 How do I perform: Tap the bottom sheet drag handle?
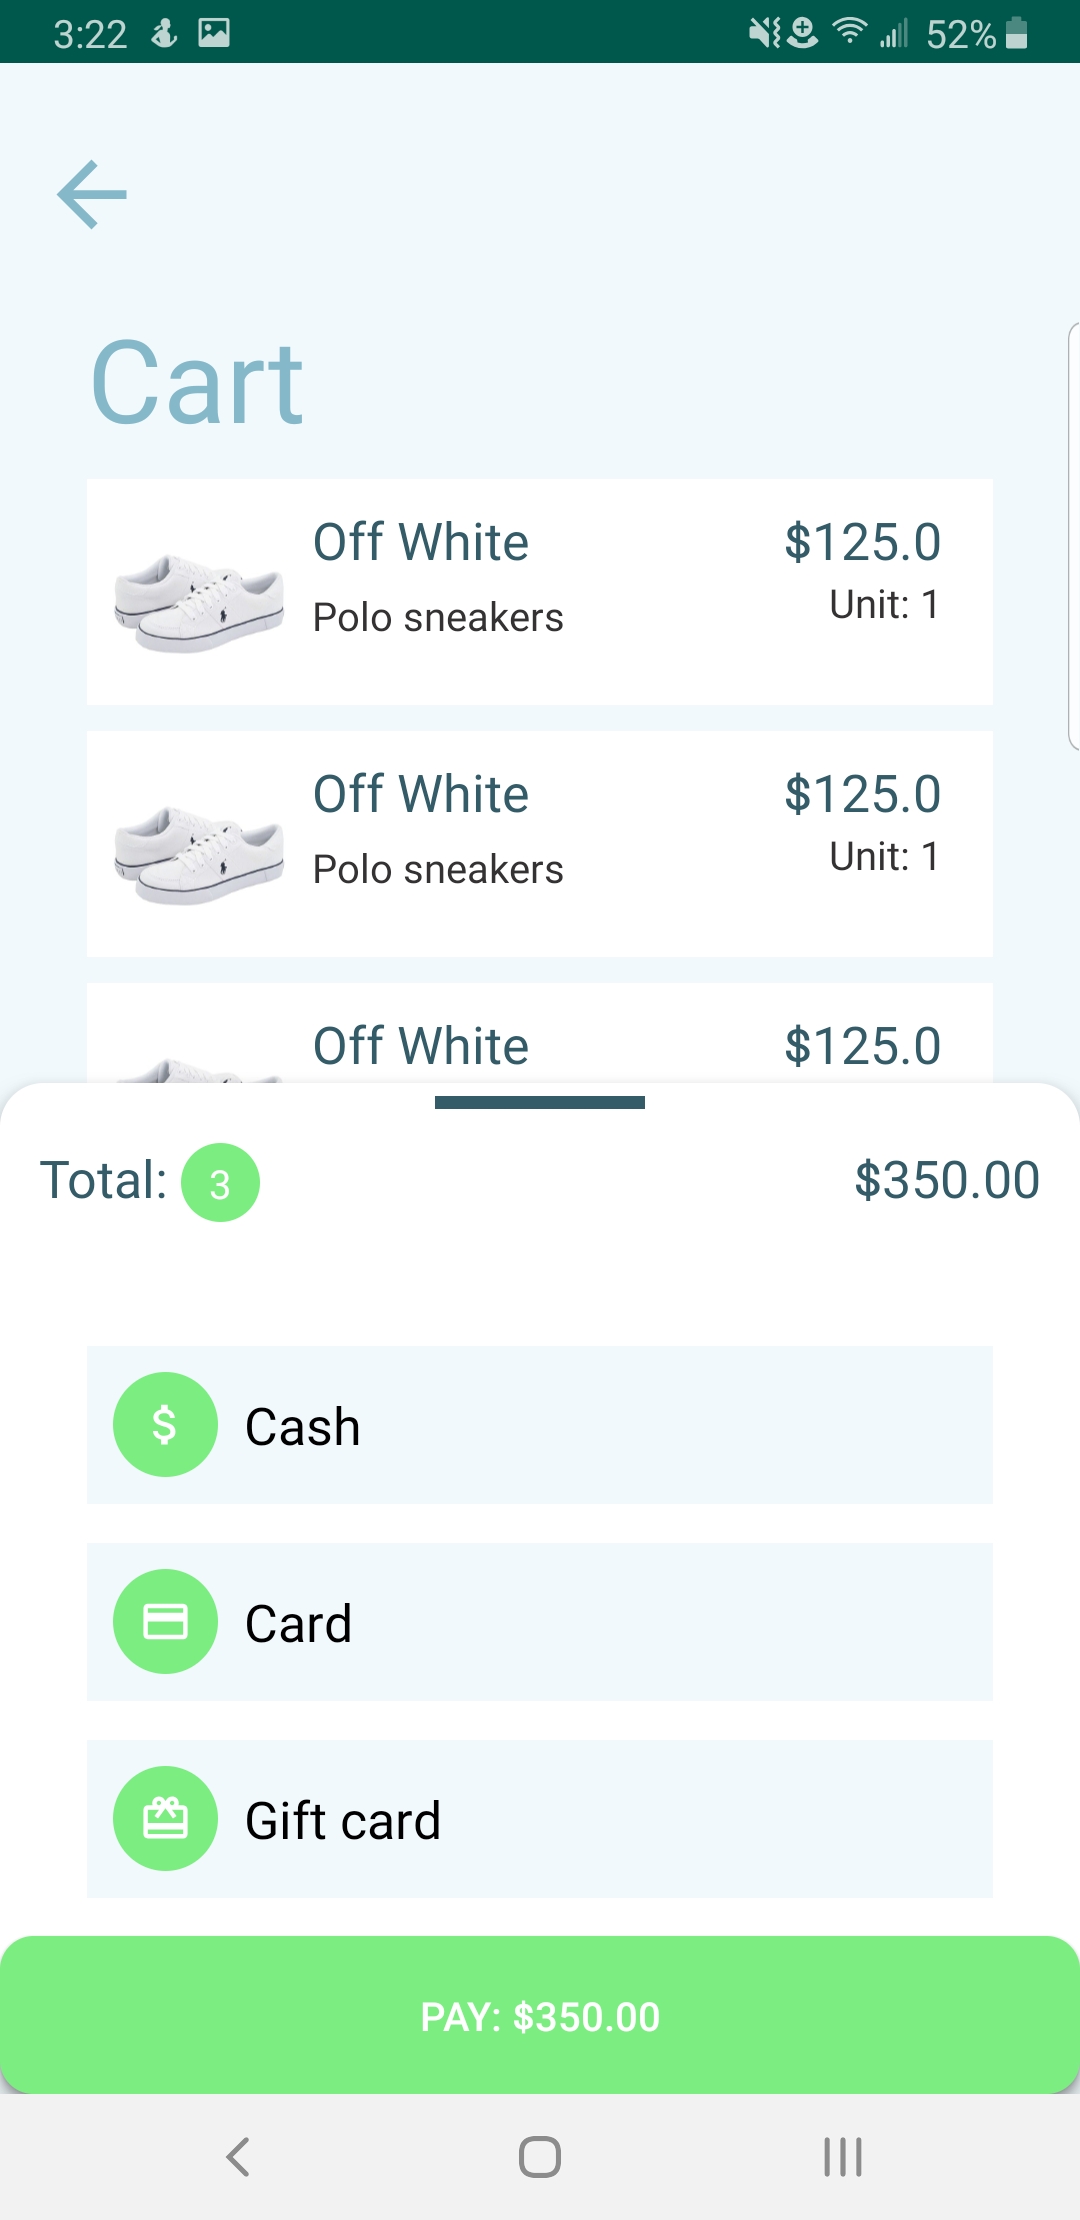(540, 1102)
